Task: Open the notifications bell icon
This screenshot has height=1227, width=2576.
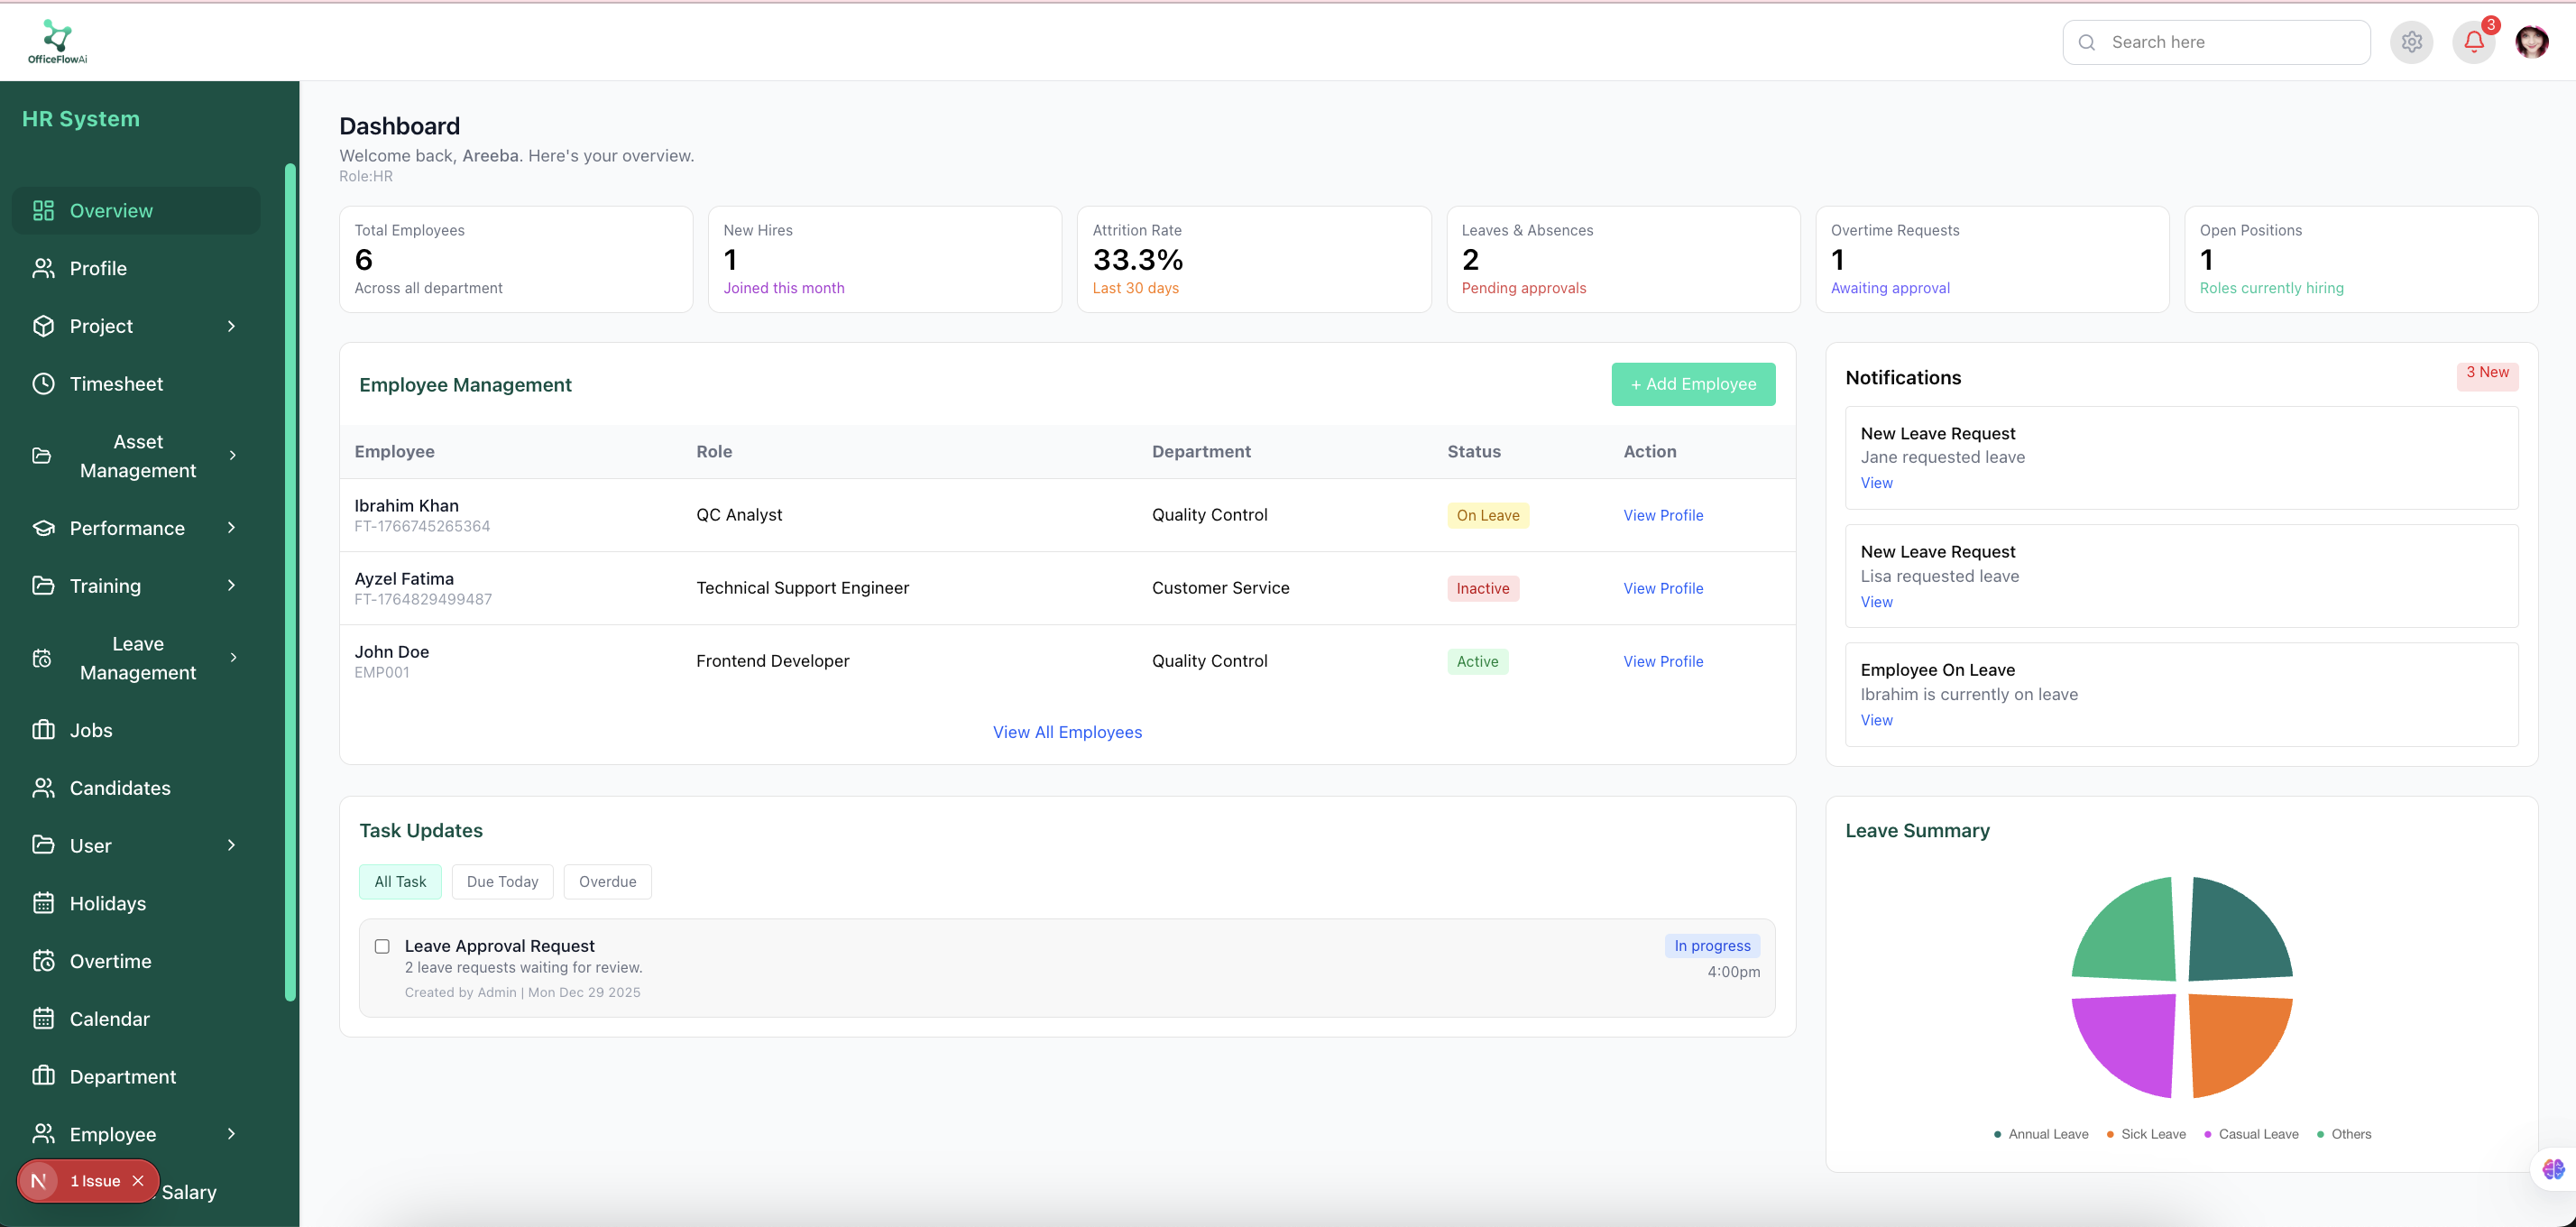Action: pos(2473,42)
